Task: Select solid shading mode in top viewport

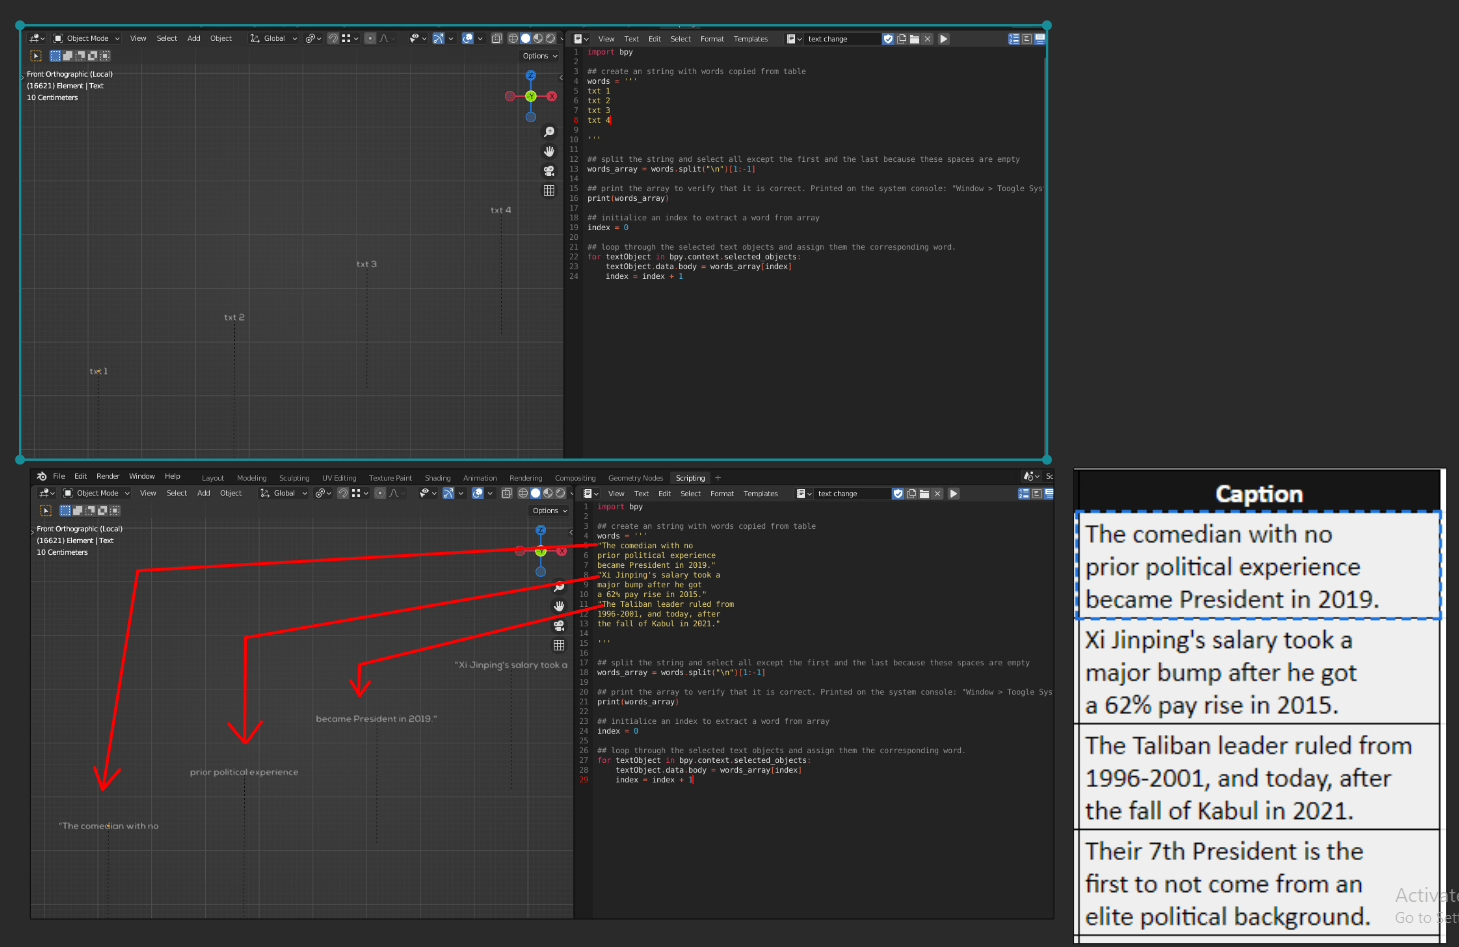Action: coord(526,39)
